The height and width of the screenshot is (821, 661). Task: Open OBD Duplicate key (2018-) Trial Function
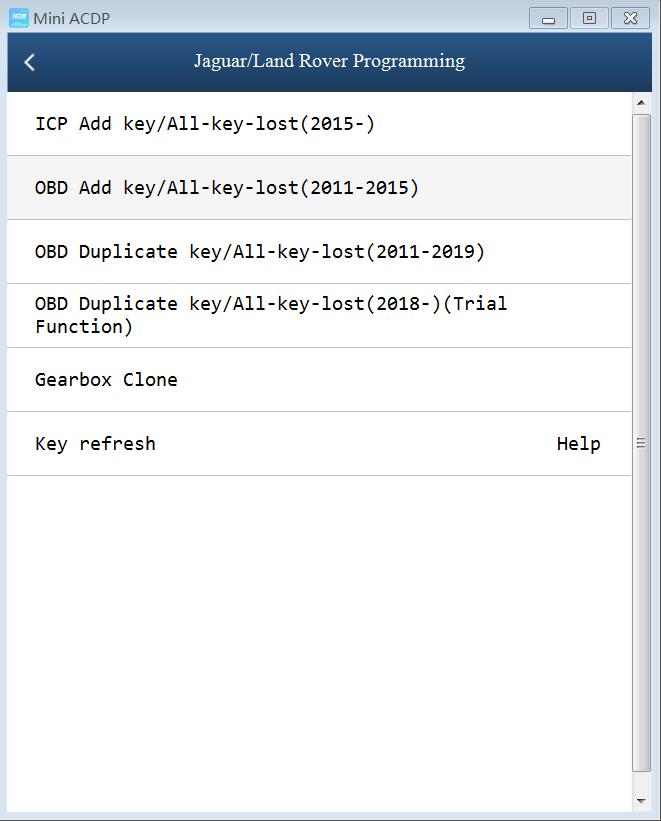(319, 316)
